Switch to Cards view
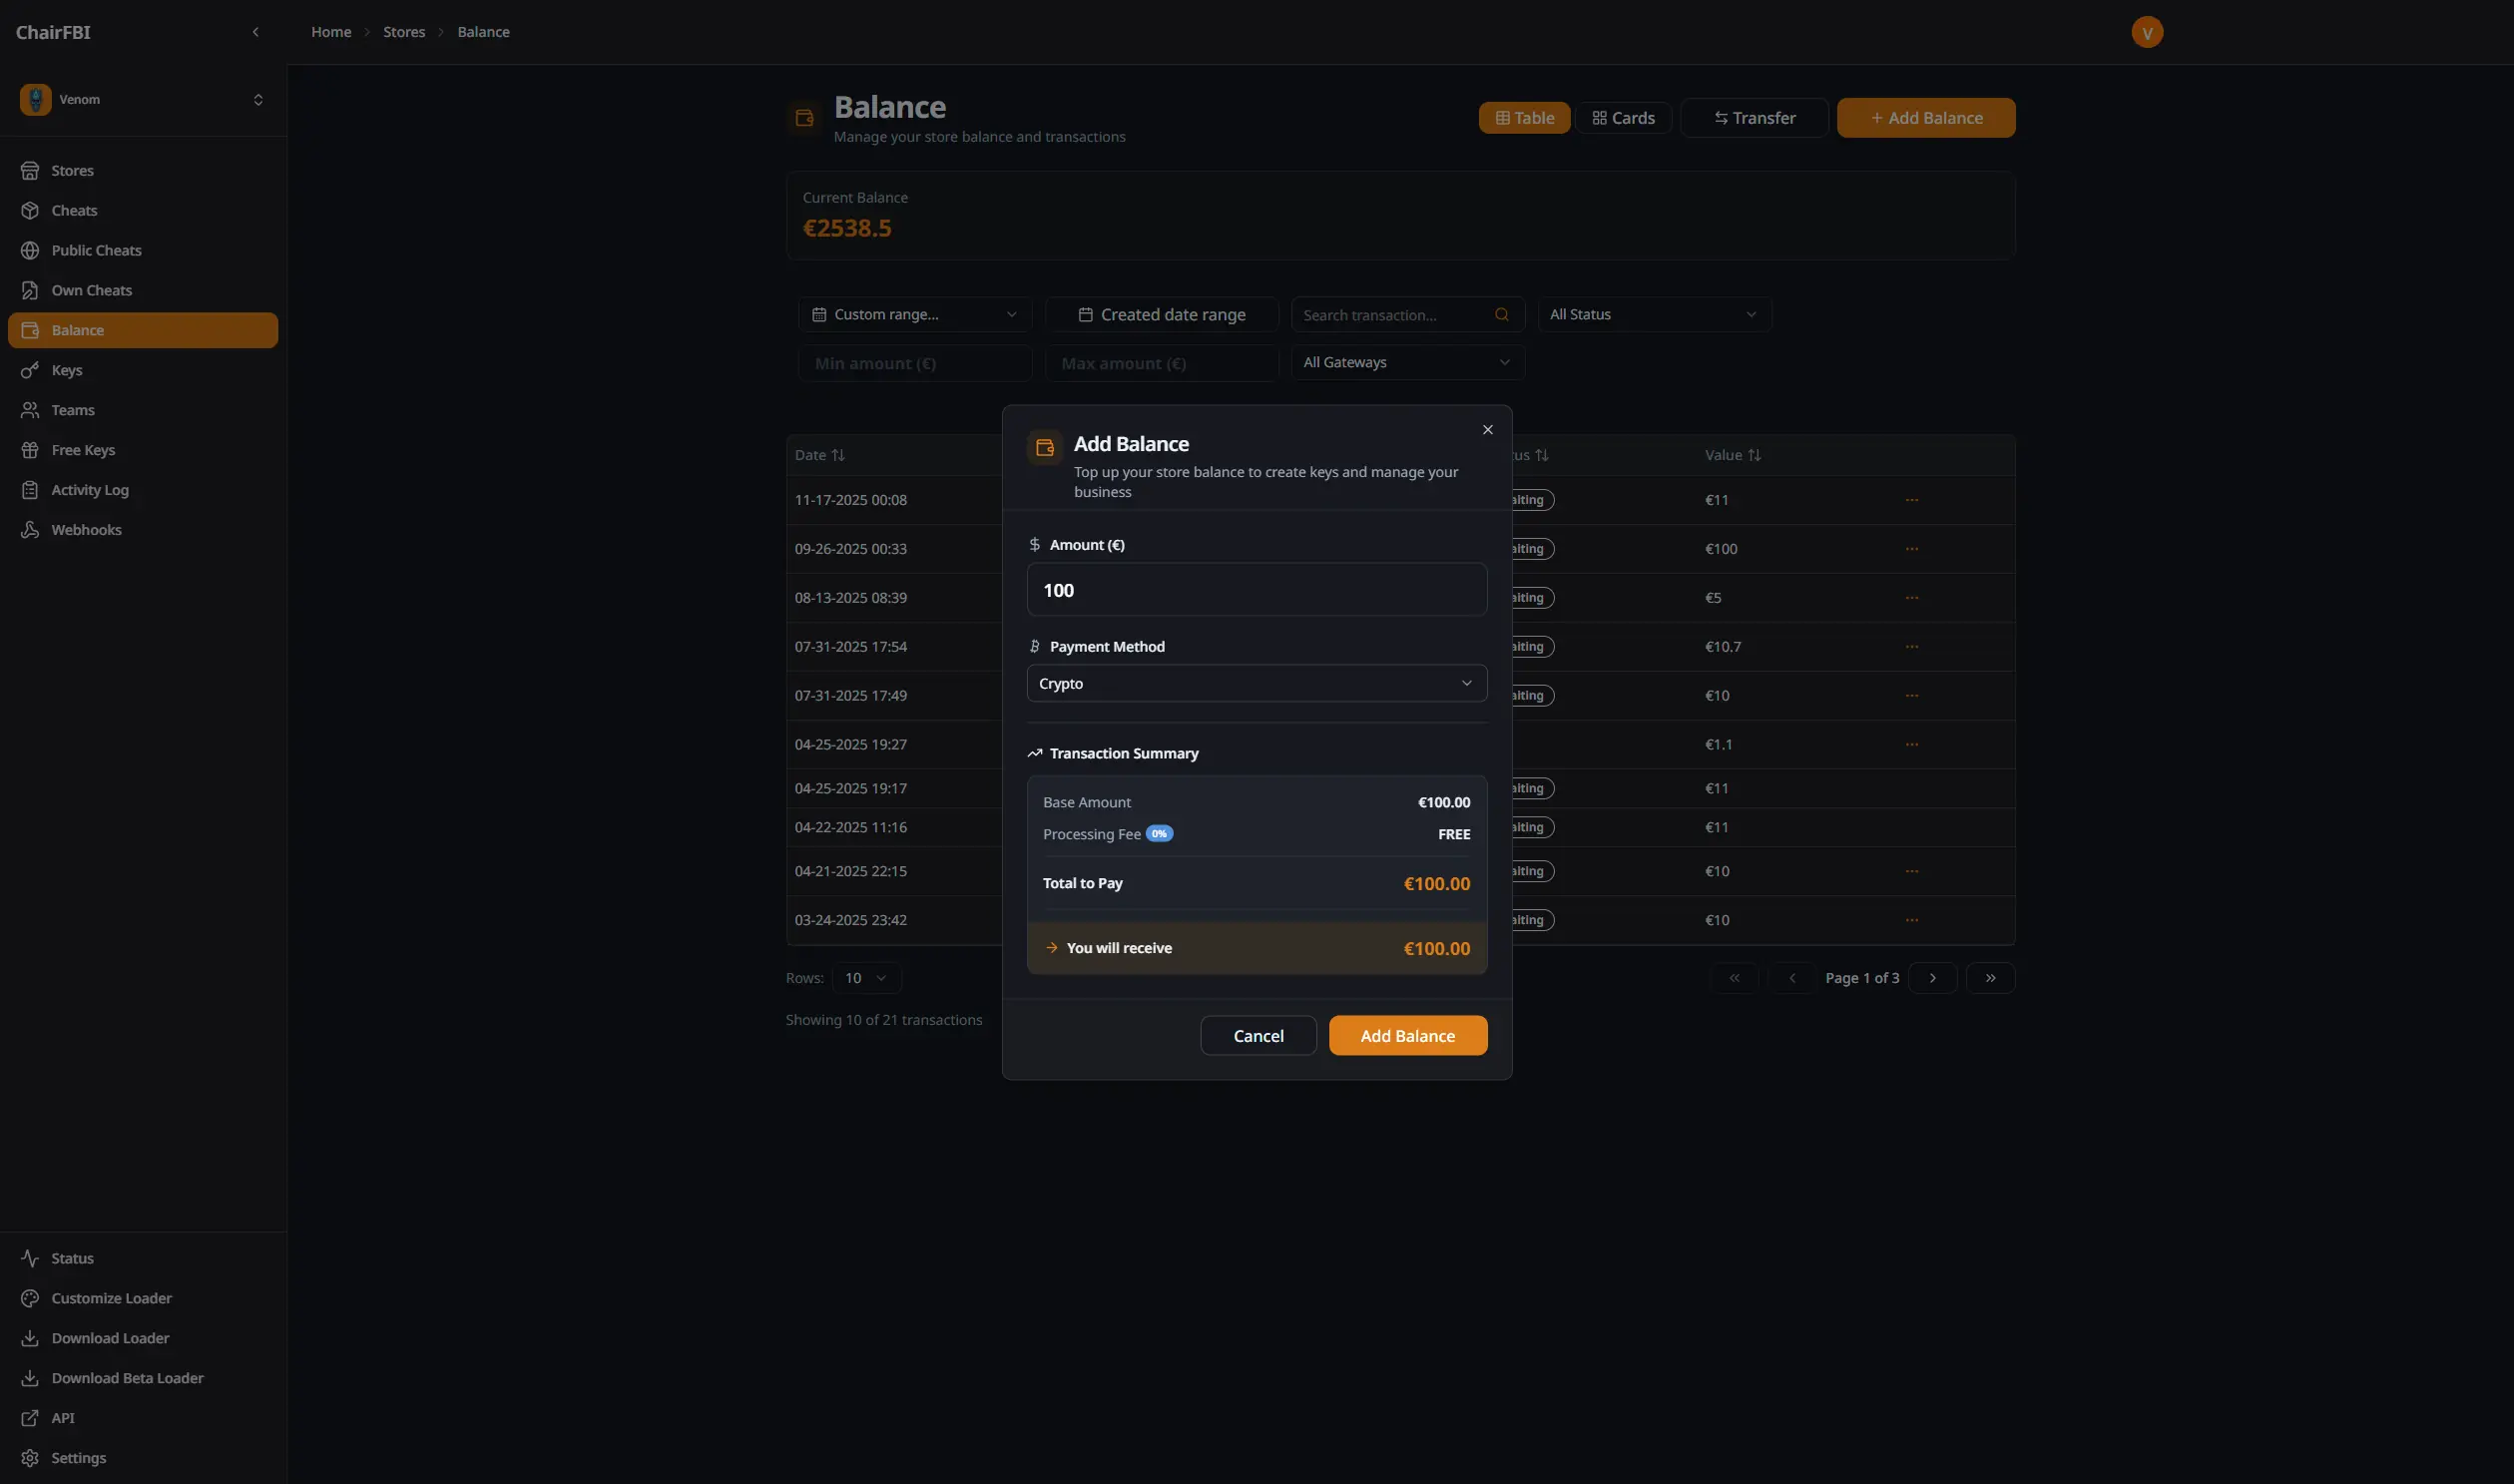The image size is (2514, 1484). tap(1622, 118)
